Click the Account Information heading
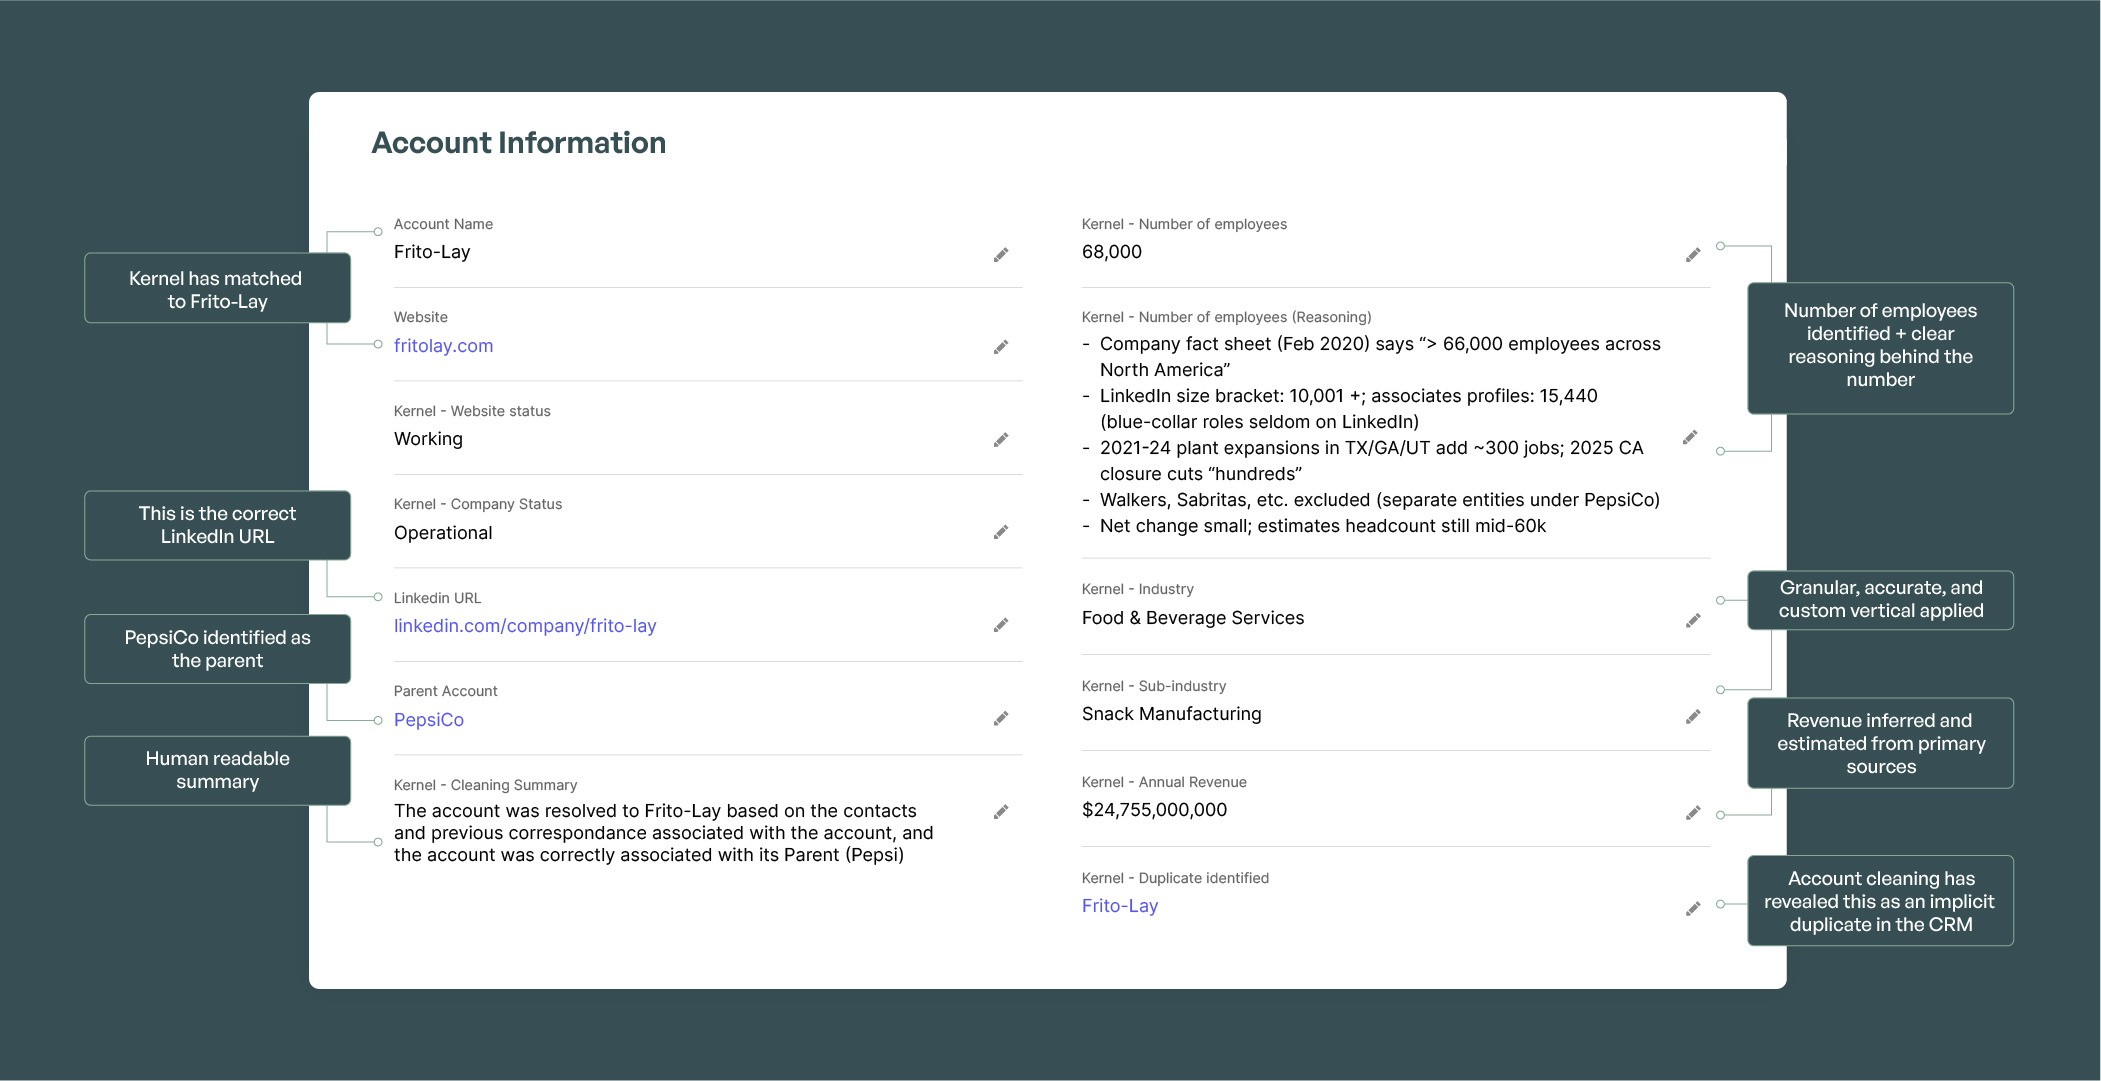 (519, 143)
